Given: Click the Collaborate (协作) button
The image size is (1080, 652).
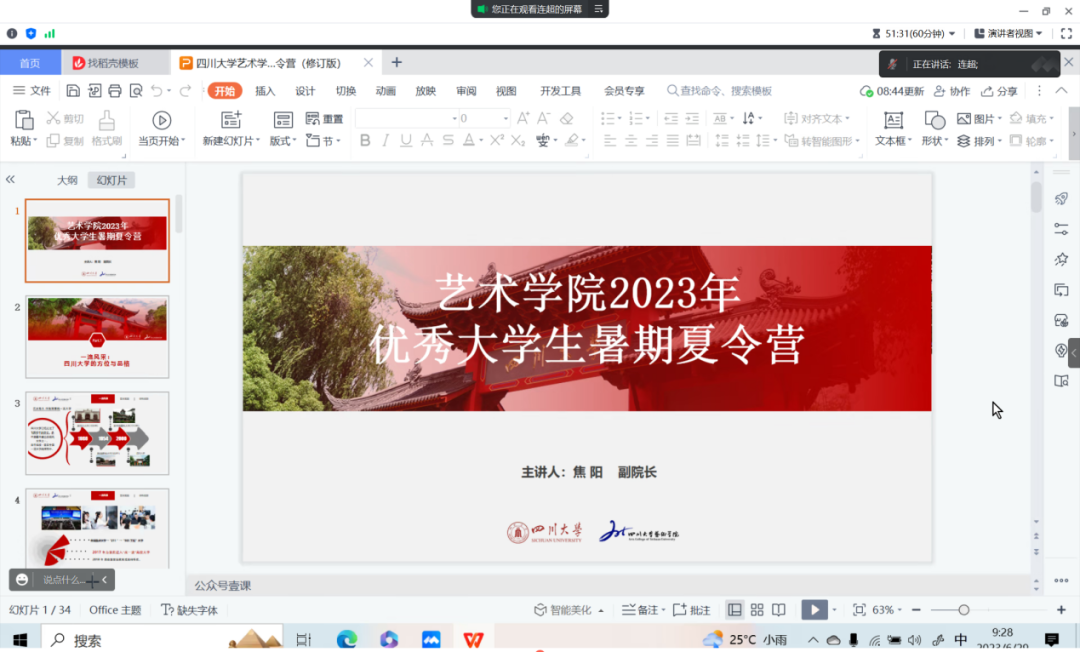Looking at the screenshot, I should point(952,91).
